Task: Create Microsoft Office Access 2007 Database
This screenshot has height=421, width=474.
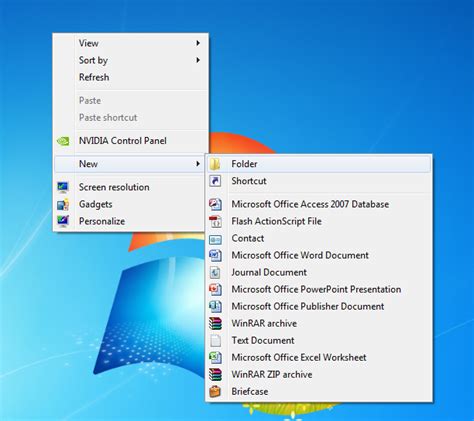Action: 319,204
